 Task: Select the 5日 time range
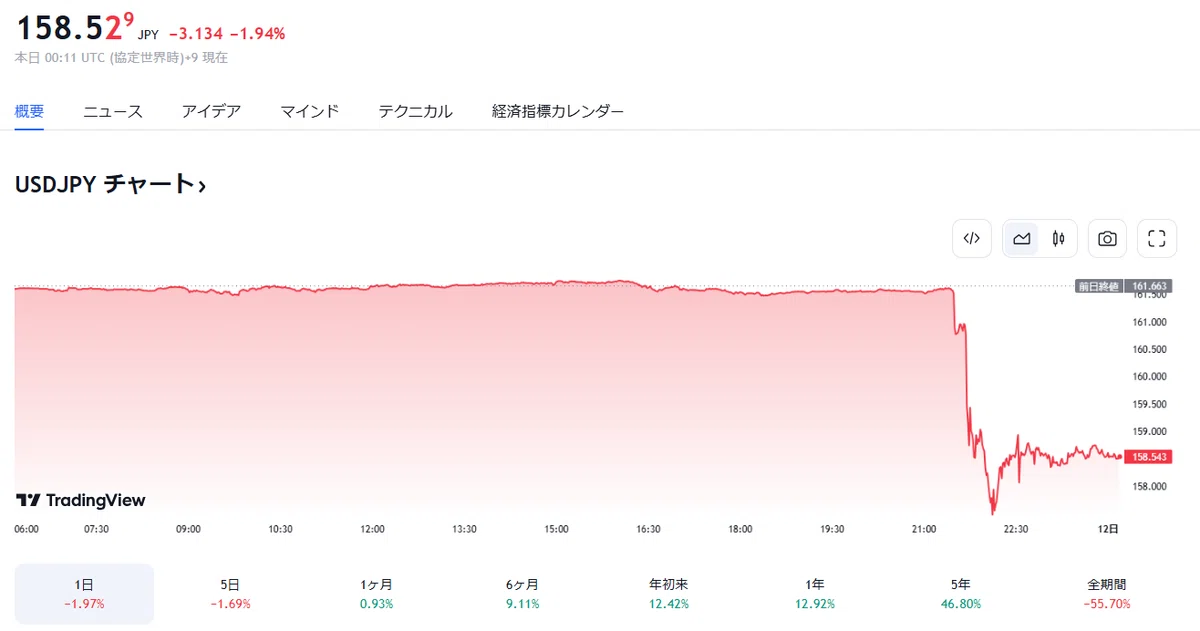point(230,594)
